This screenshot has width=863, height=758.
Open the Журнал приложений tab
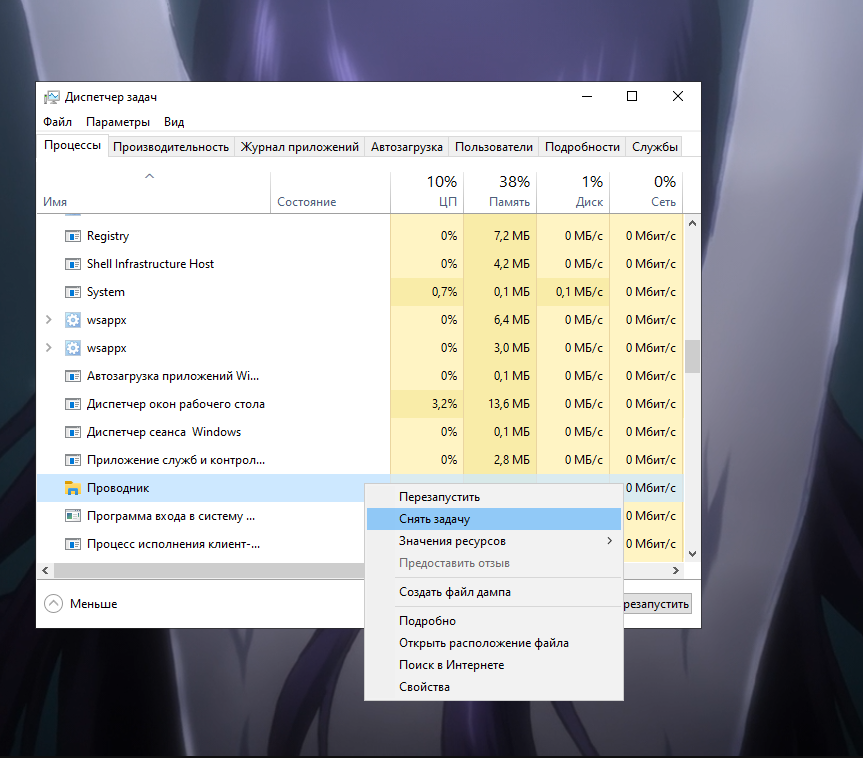click(299, 147)
